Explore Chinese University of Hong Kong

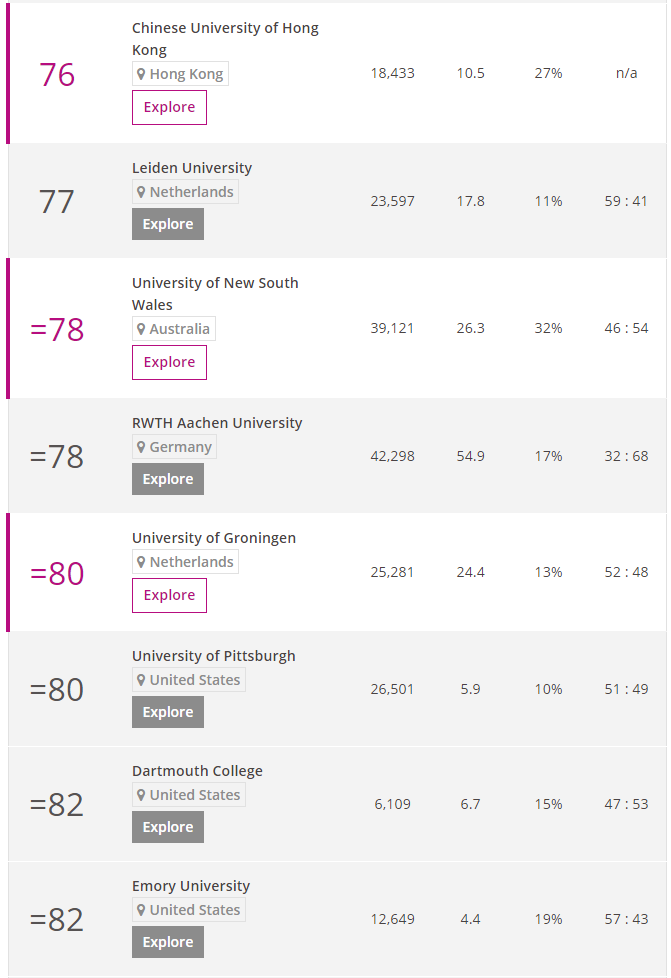click(x=169, y=107)
